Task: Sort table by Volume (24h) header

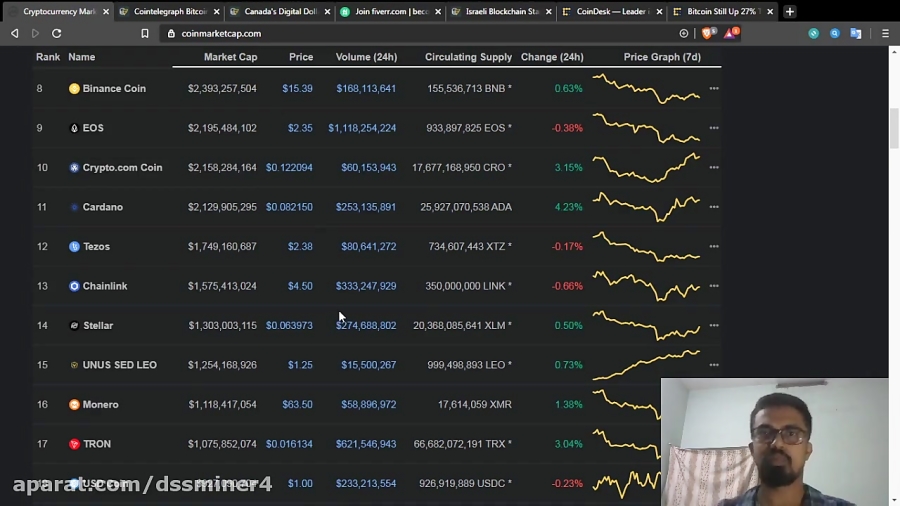Action: point(366,57)
